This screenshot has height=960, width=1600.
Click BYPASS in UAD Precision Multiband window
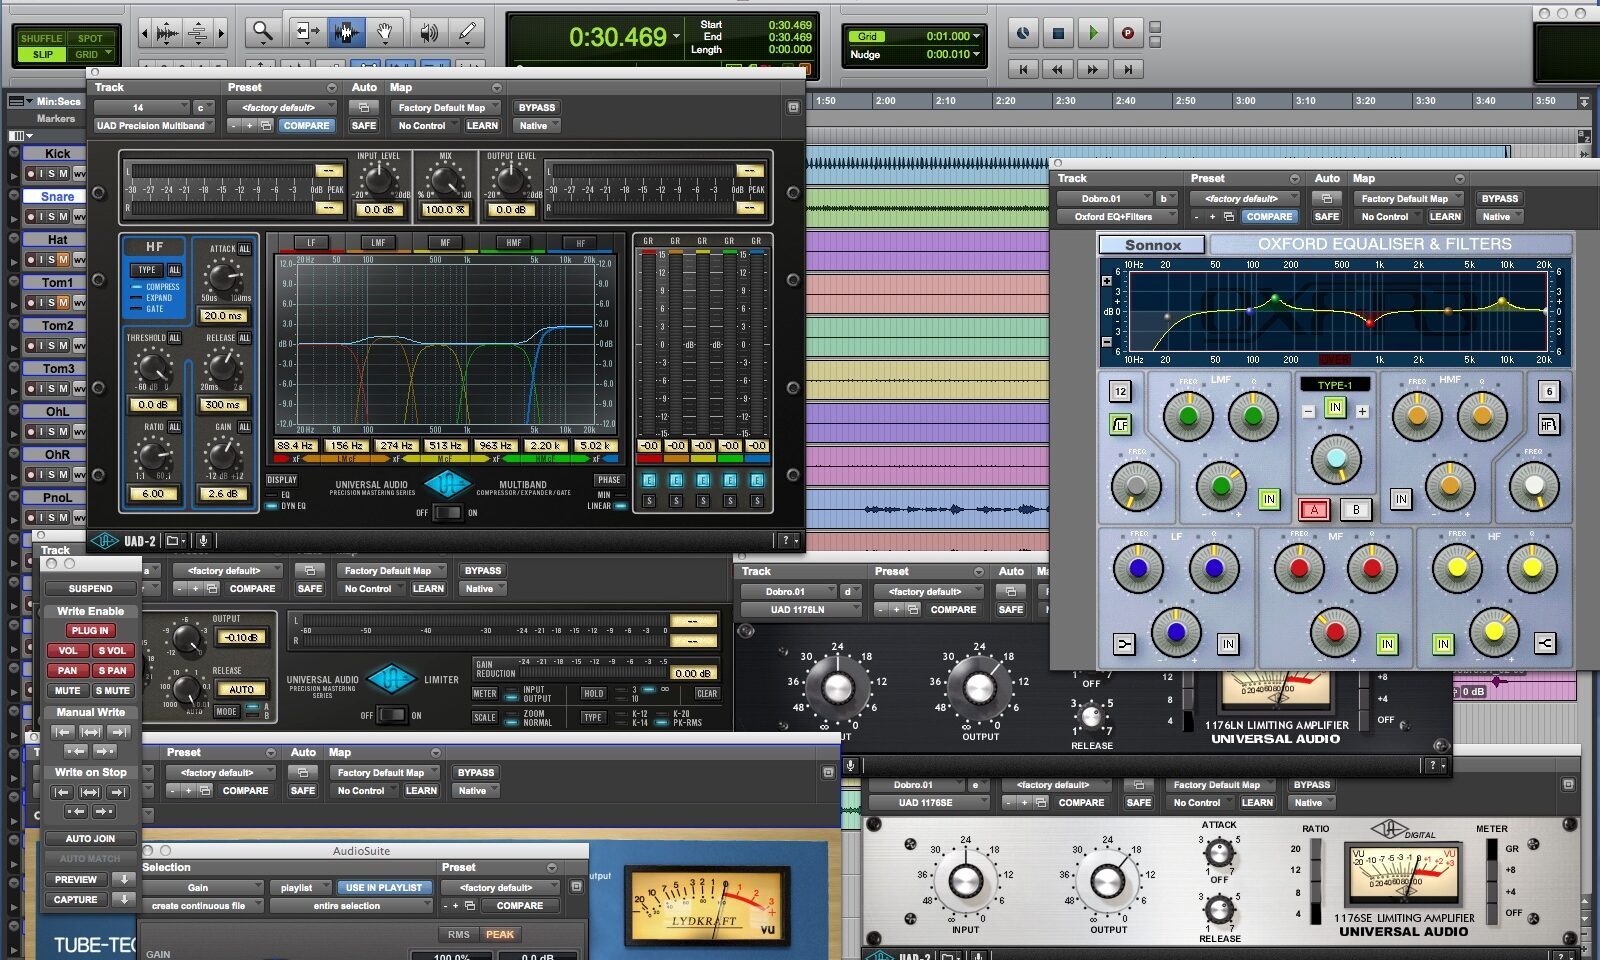(536, 108)
